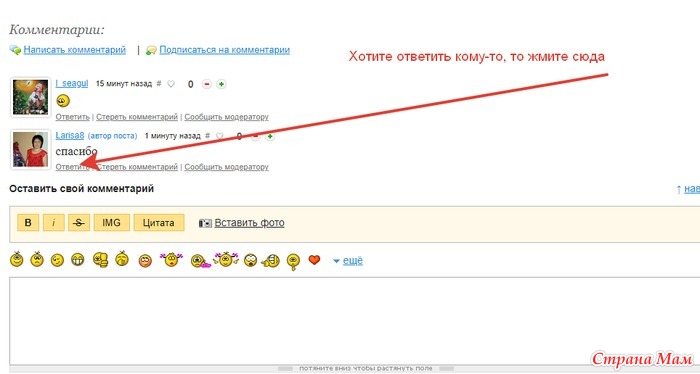The width and height of the screenshot is (700, 374).
Task: Click the Цитата quote button
Action: [158, 222]
